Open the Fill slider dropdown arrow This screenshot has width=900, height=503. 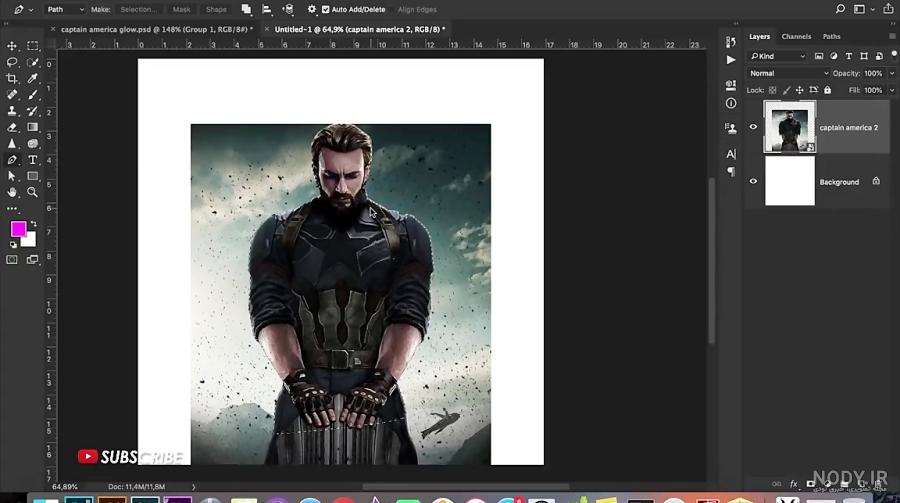(892, 90)
